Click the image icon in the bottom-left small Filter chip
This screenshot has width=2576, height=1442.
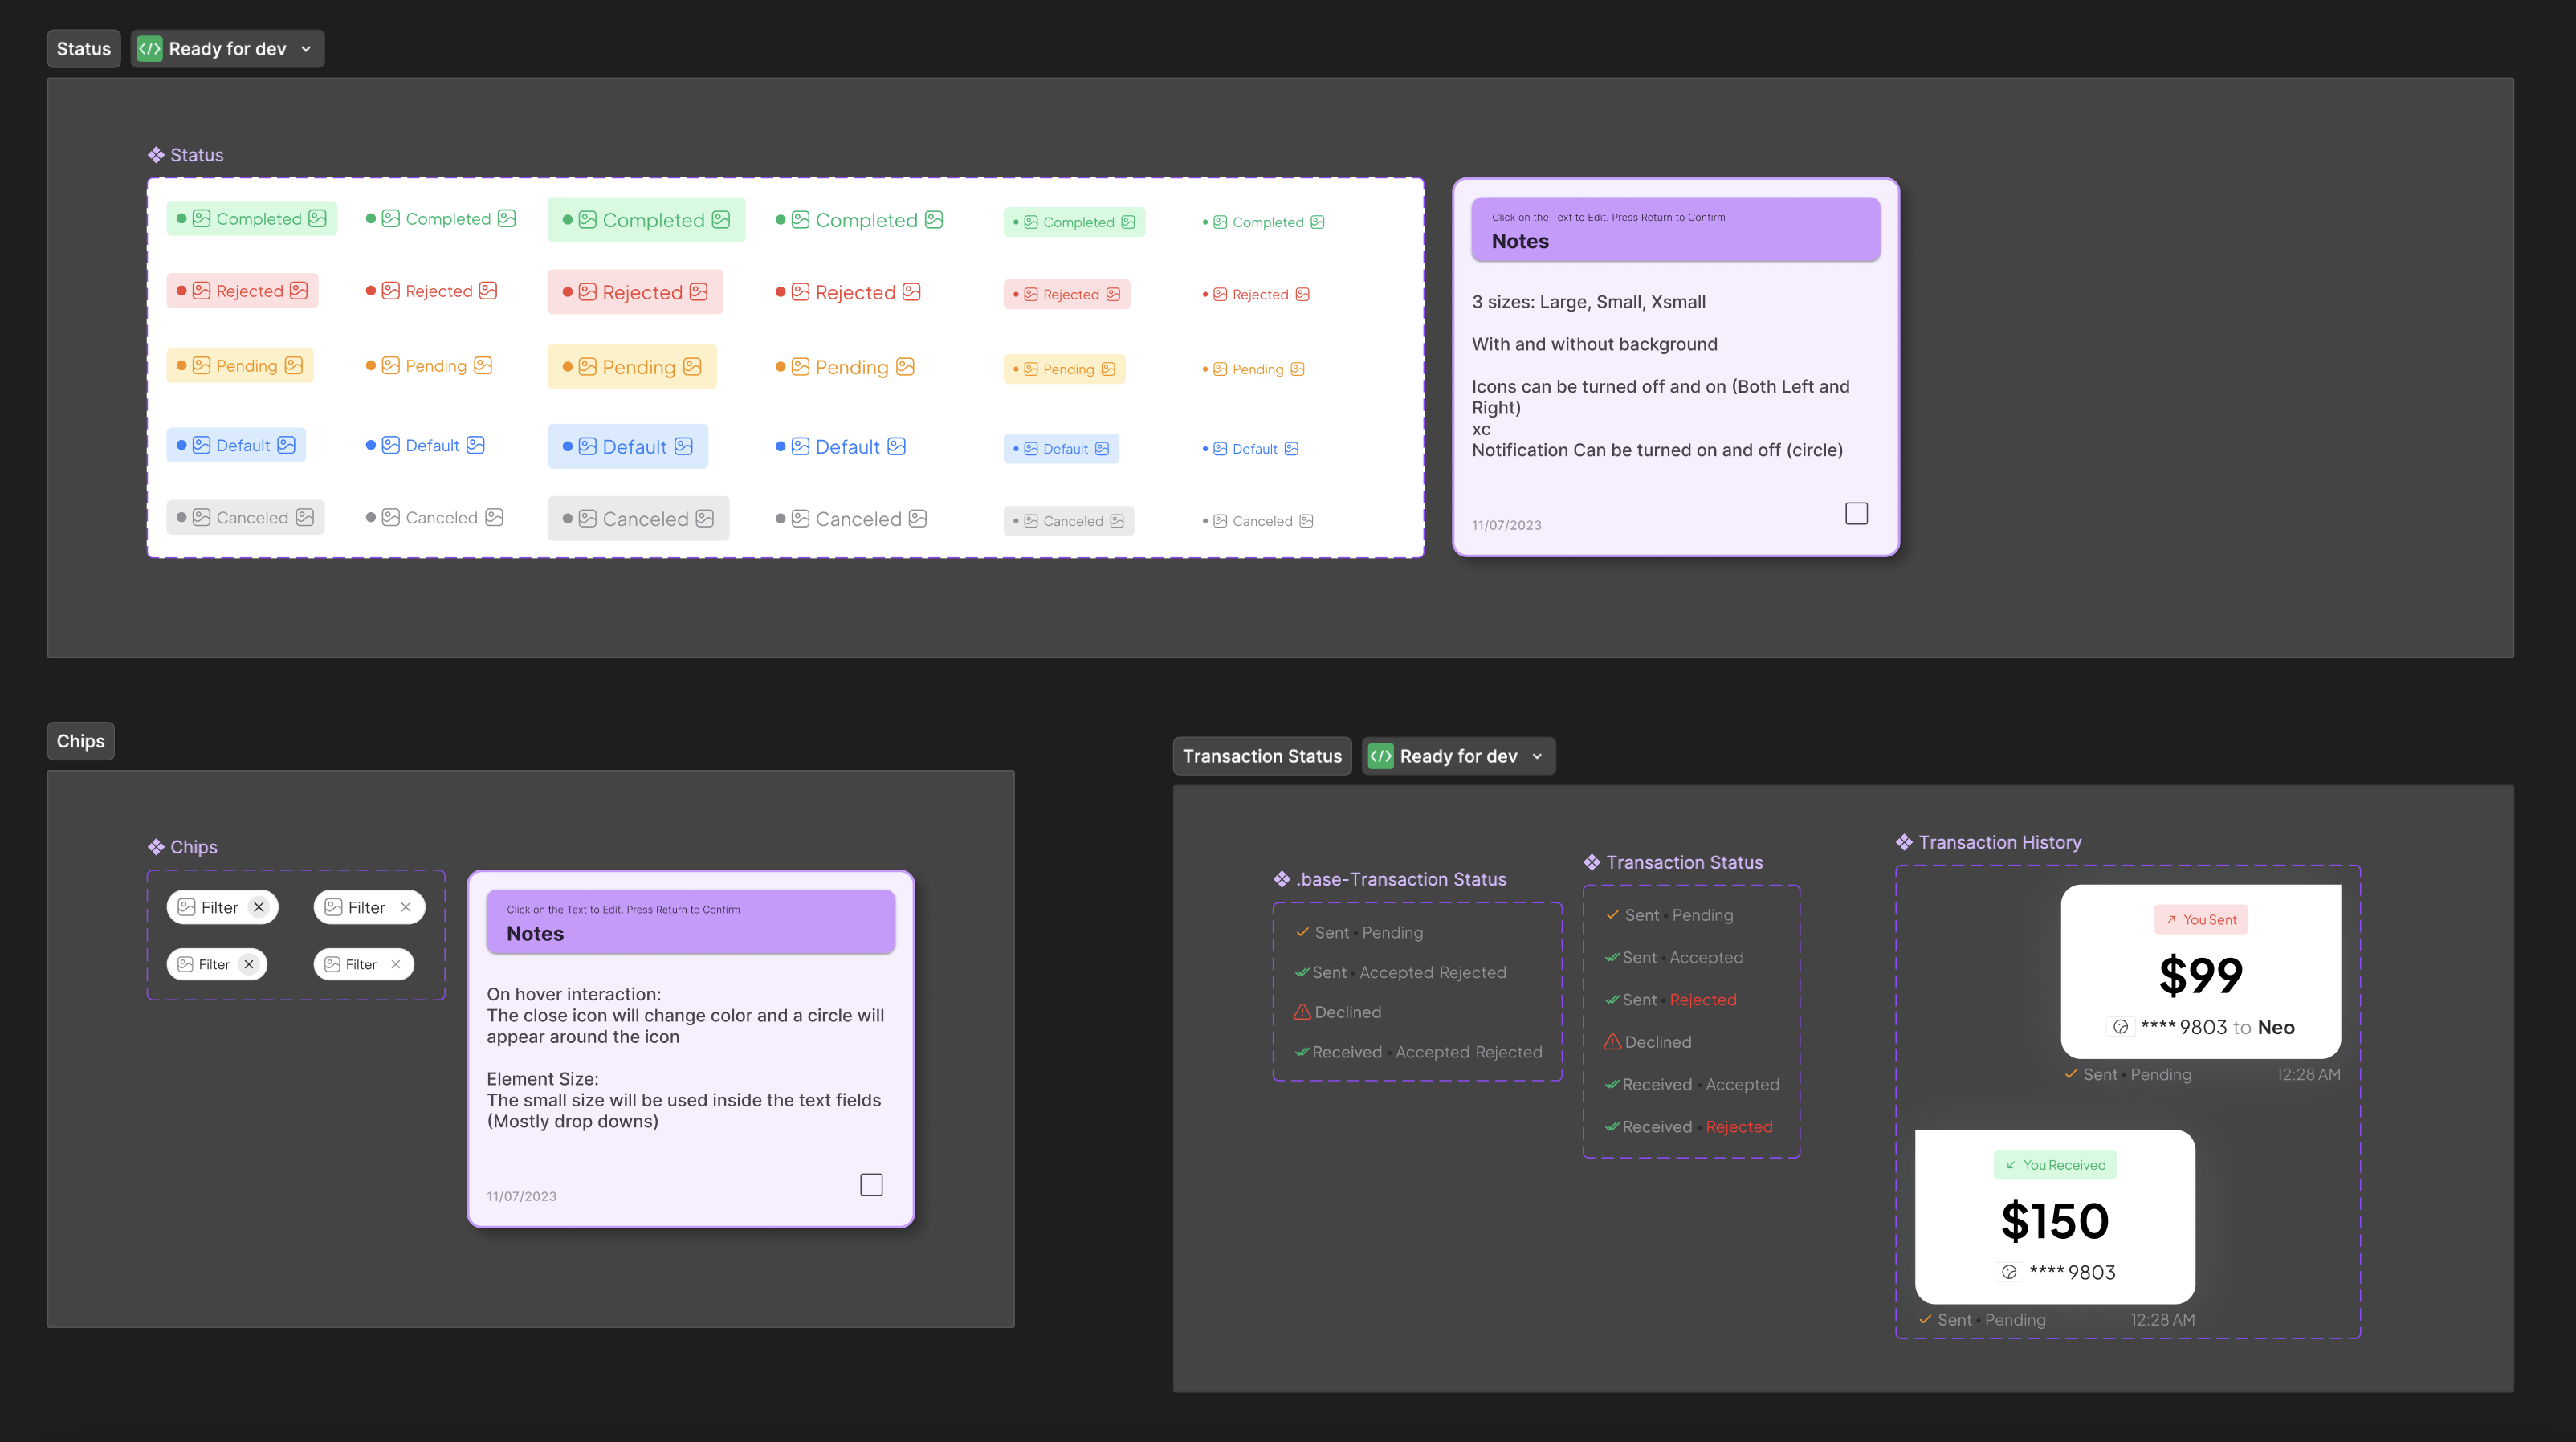185,964
